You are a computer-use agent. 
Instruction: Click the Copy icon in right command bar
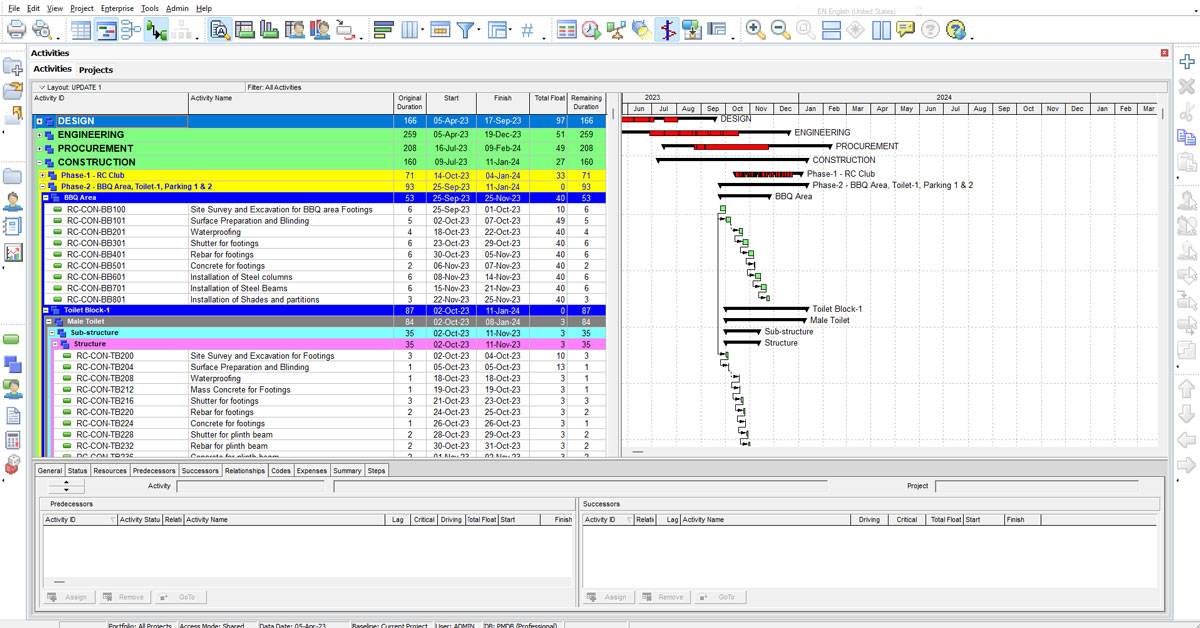coord(1187,137)
